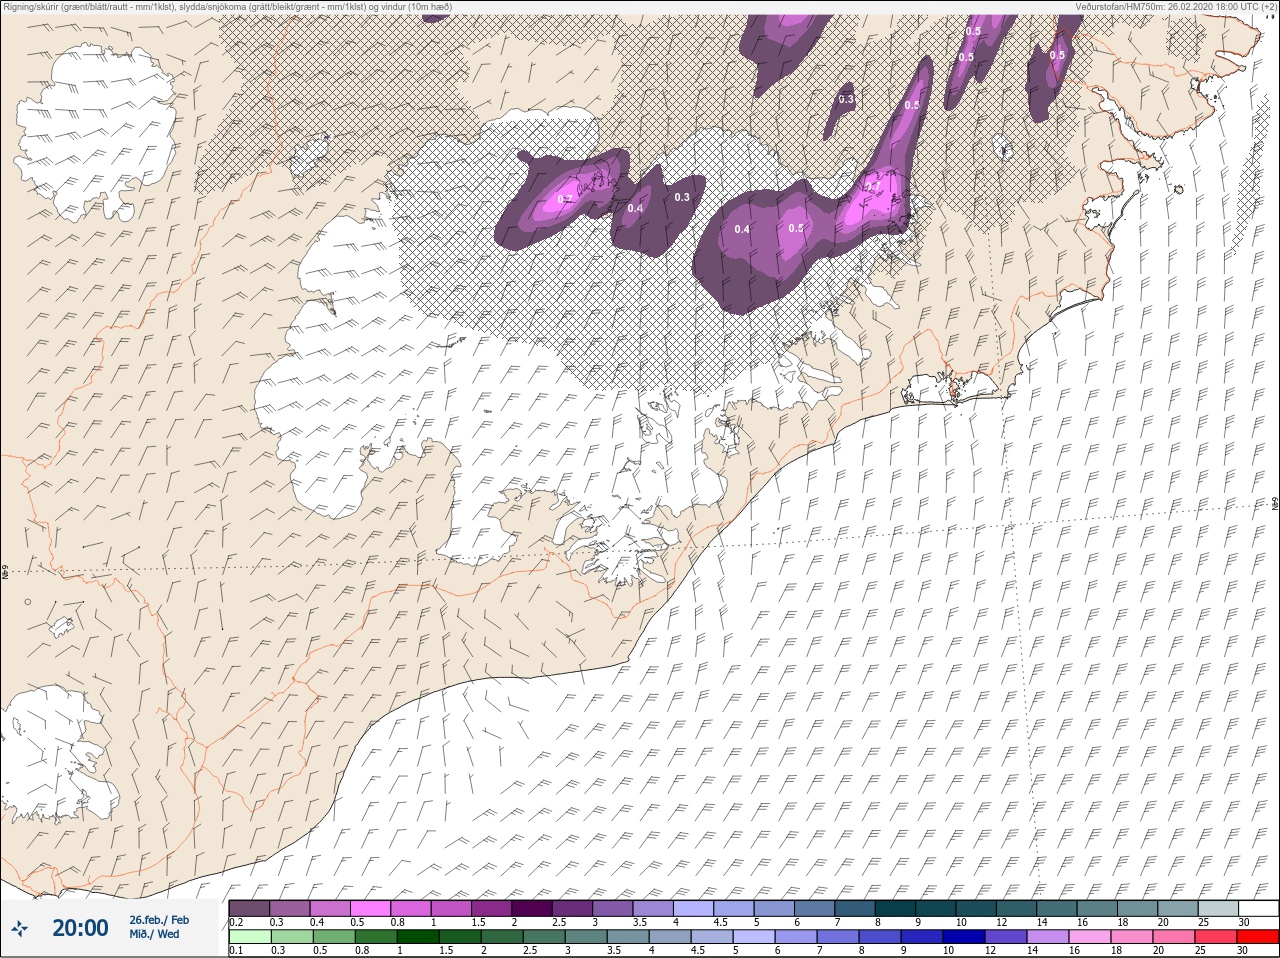Click the 0.3 label in the small isolated blob
The height and width of the screenshot is (958, 1280).
point(847,99)
